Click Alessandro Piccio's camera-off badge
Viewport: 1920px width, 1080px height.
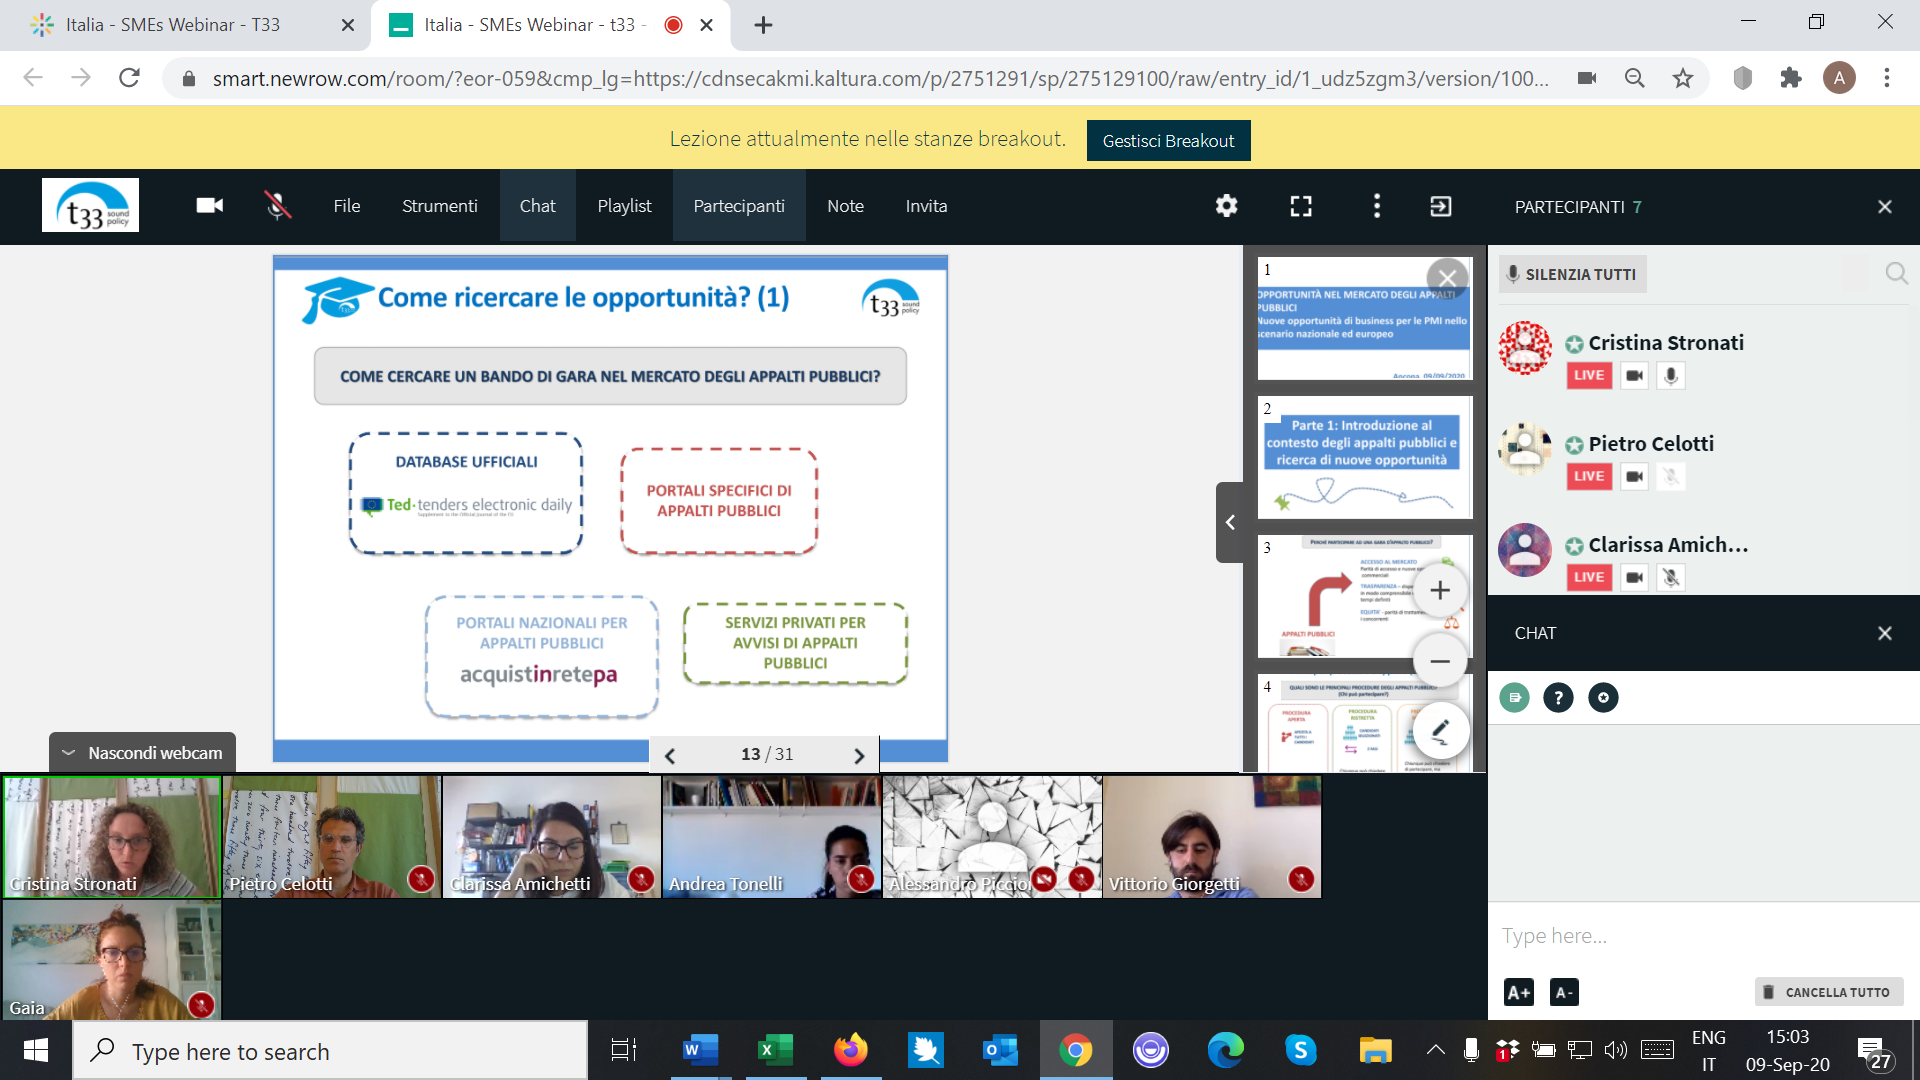coord(1044,878)
